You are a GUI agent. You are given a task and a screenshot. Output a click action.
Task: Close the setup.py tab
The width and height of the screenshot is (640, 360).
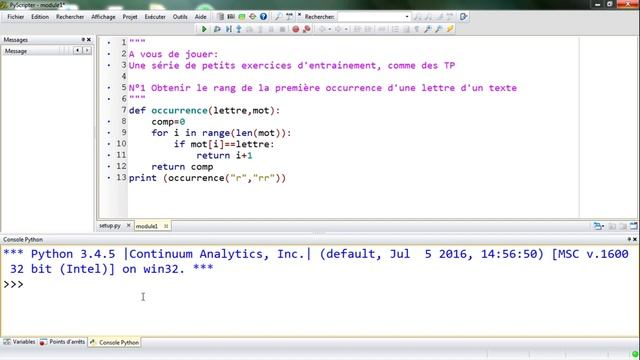click(128, 225)
